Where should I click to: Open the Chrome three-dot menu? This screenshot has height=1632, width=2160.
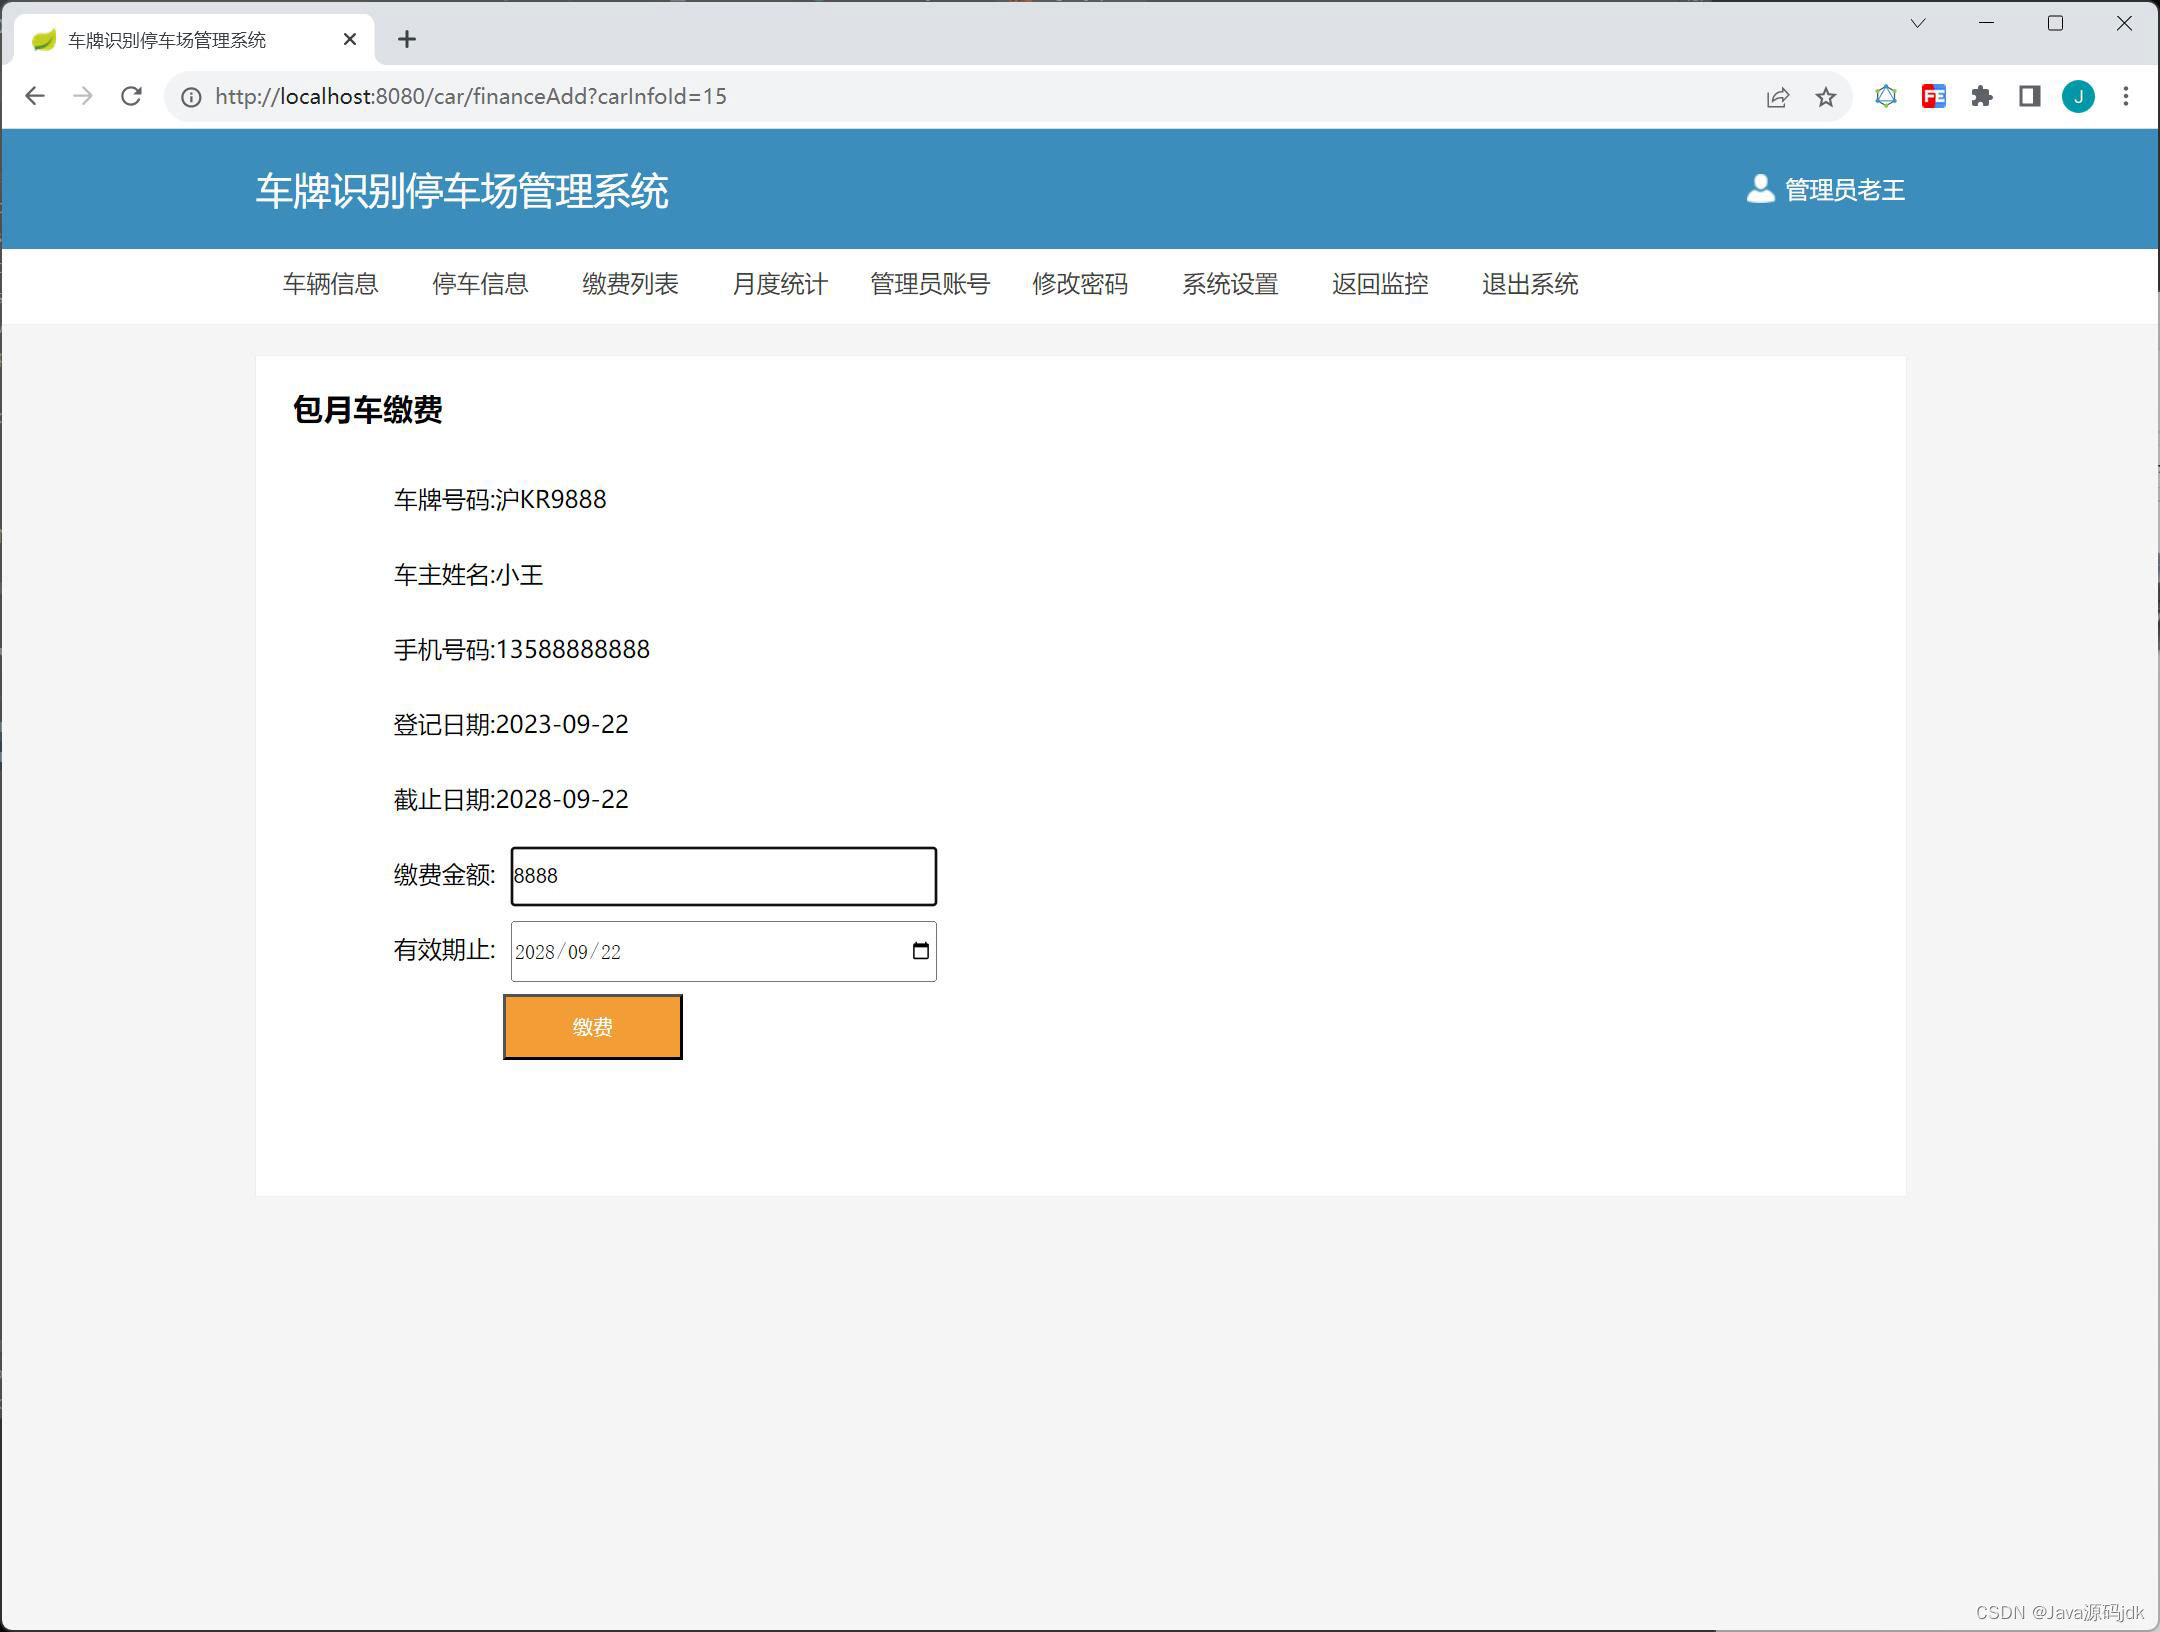point(2126,96)
